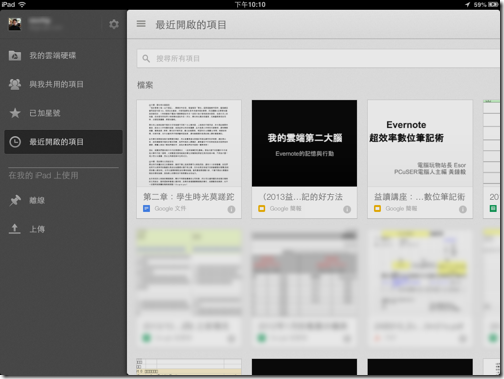Image resolution: width=504 pixels, height=379 pixels.
Task: Click Wi-Fi icon in status bar
Action: 22,4
